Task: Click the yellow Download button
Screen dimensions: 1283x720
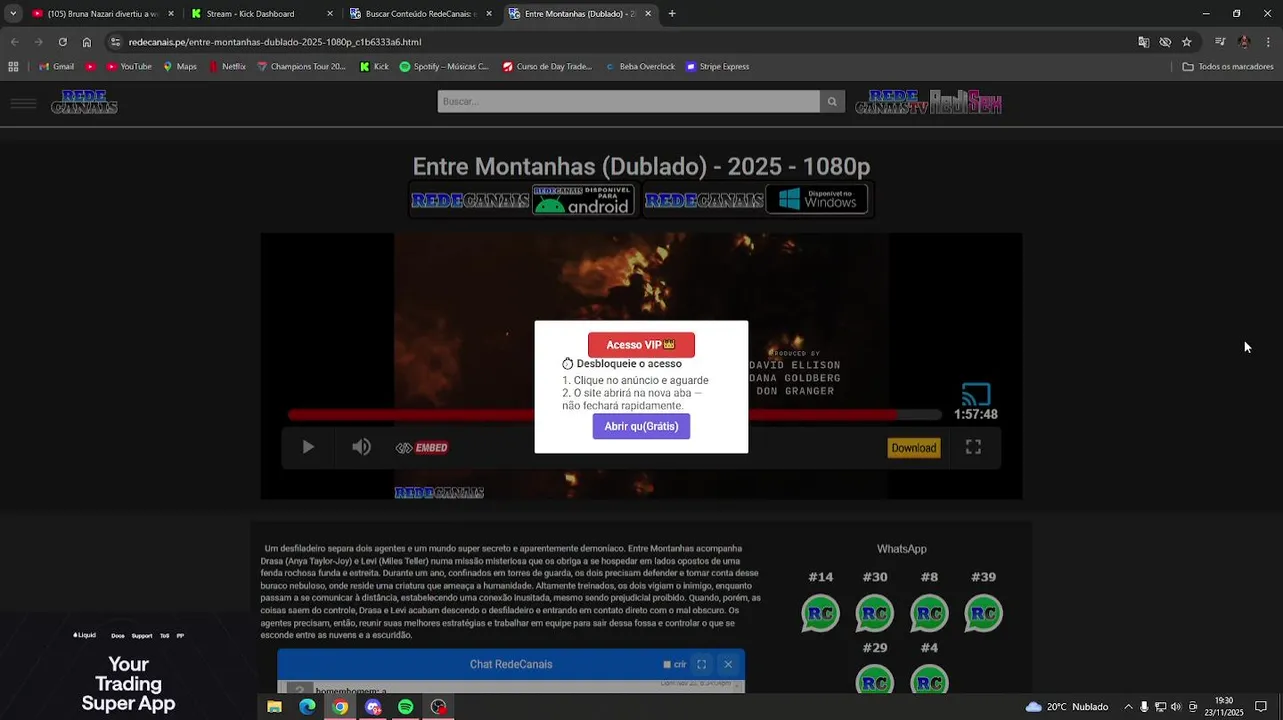Action: 914,448
